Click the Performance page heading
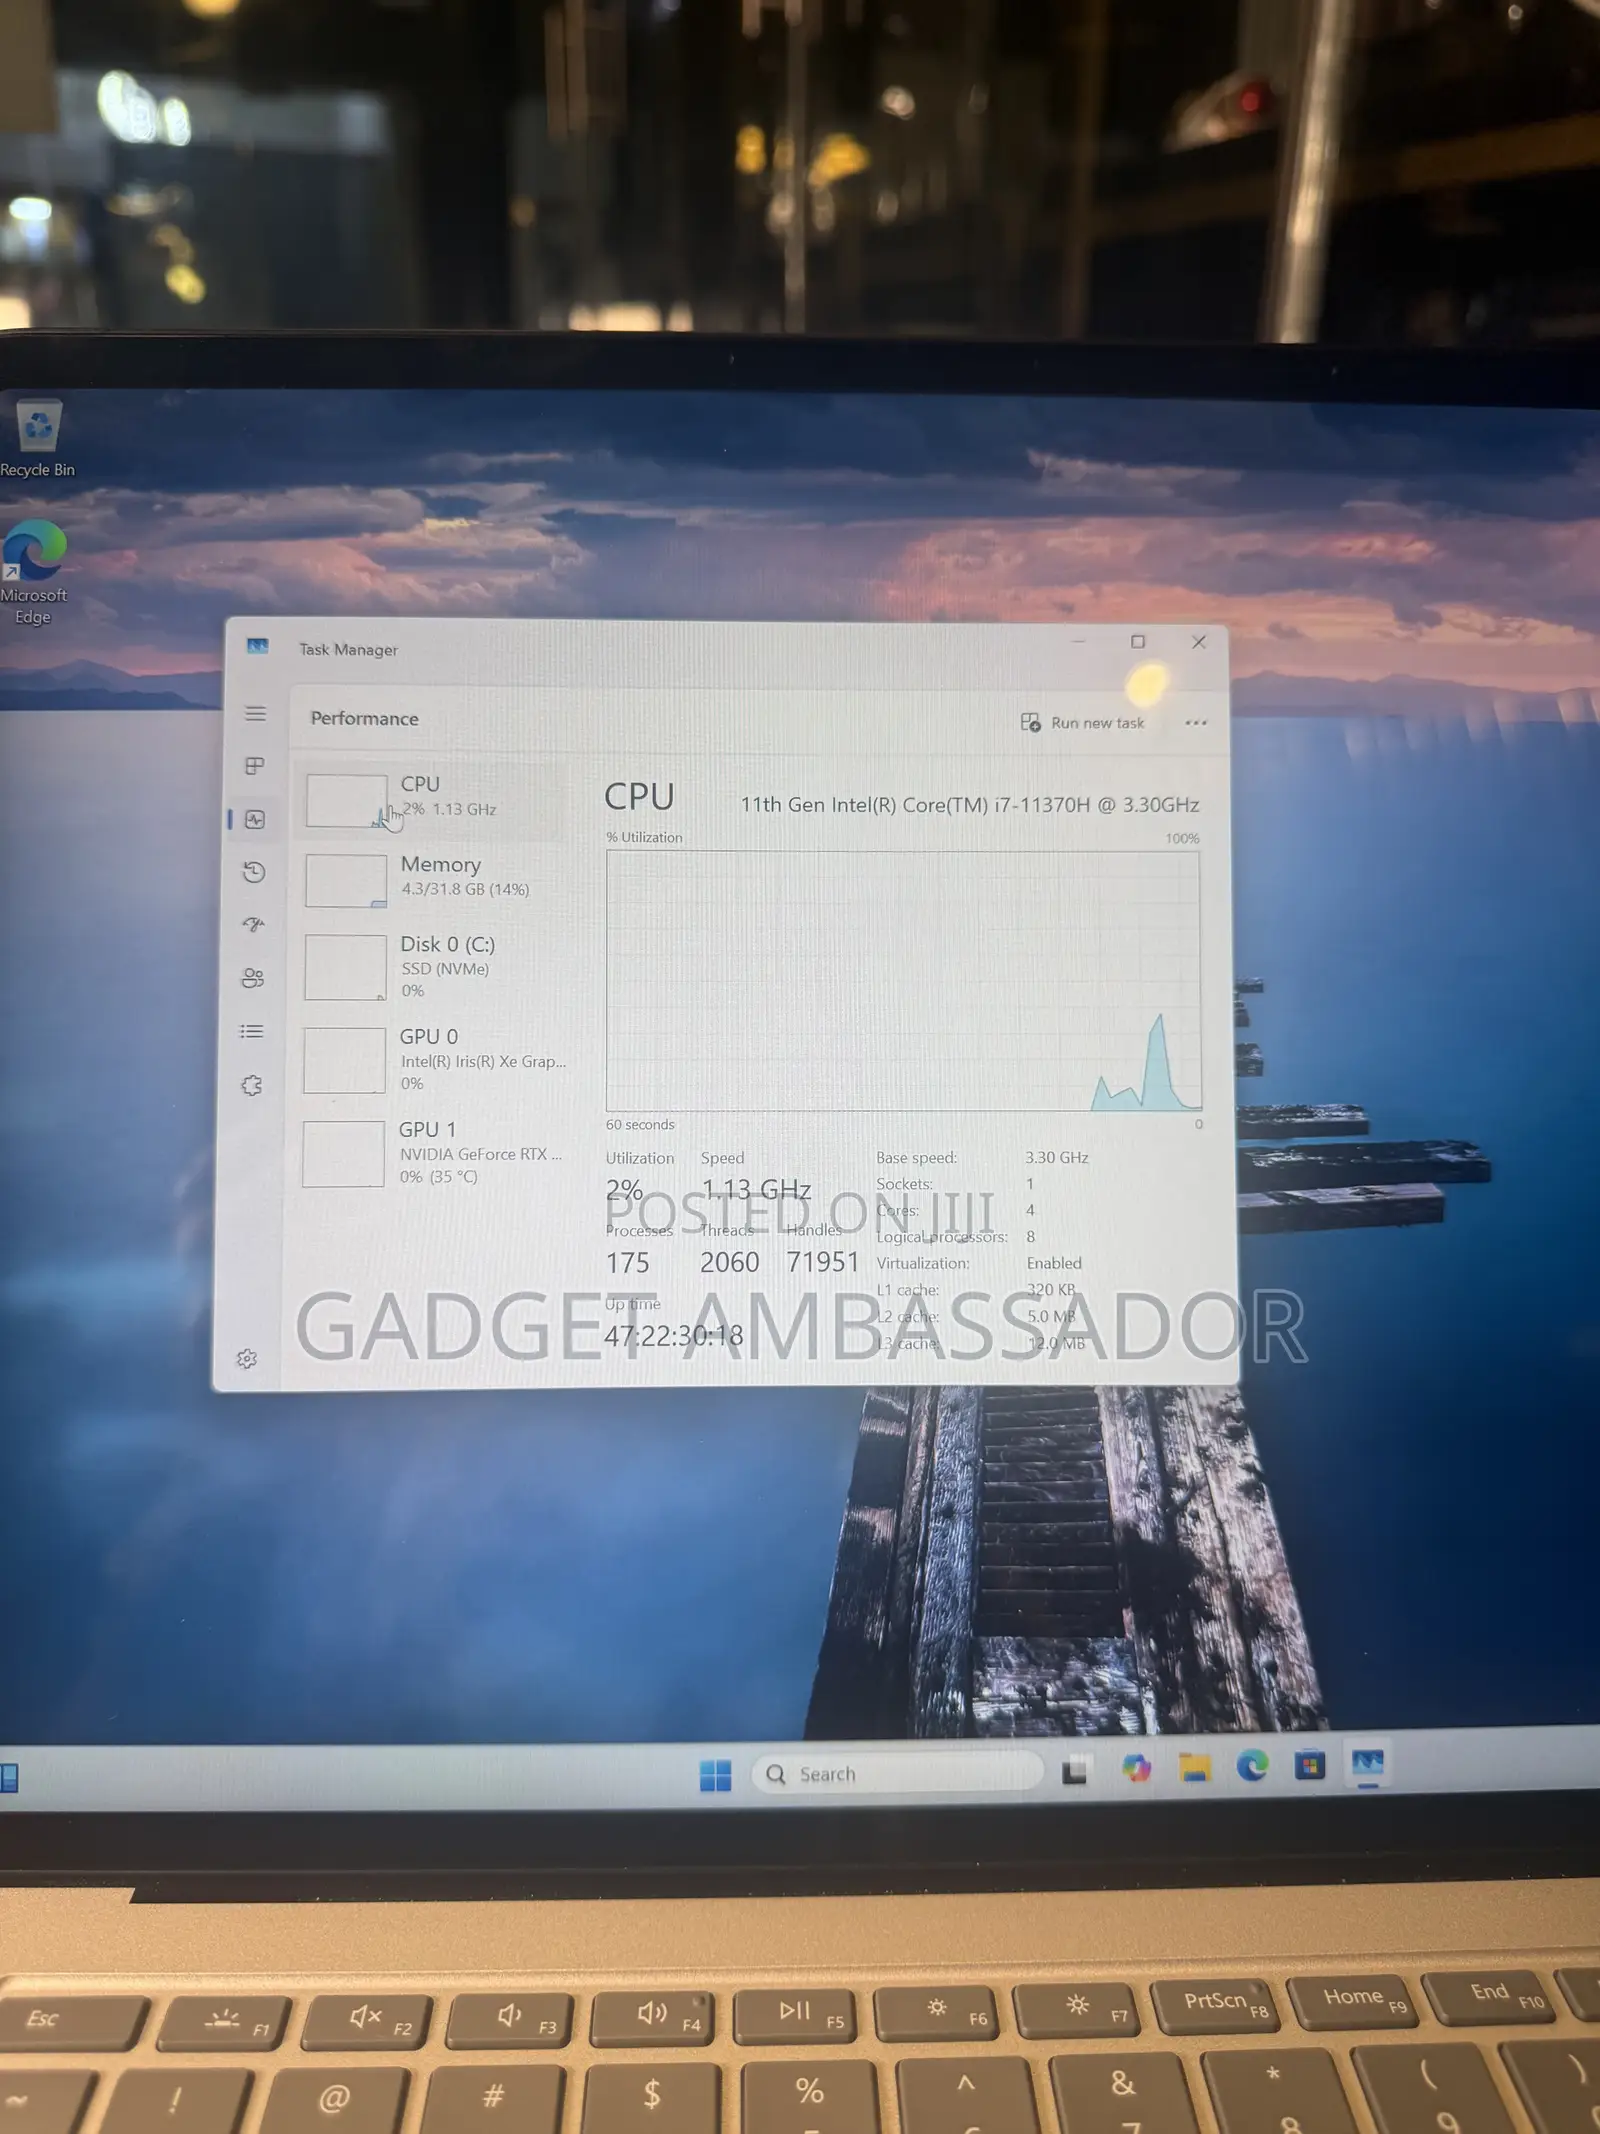The height and width of the screenshot is (2134, 1600). 364,718
